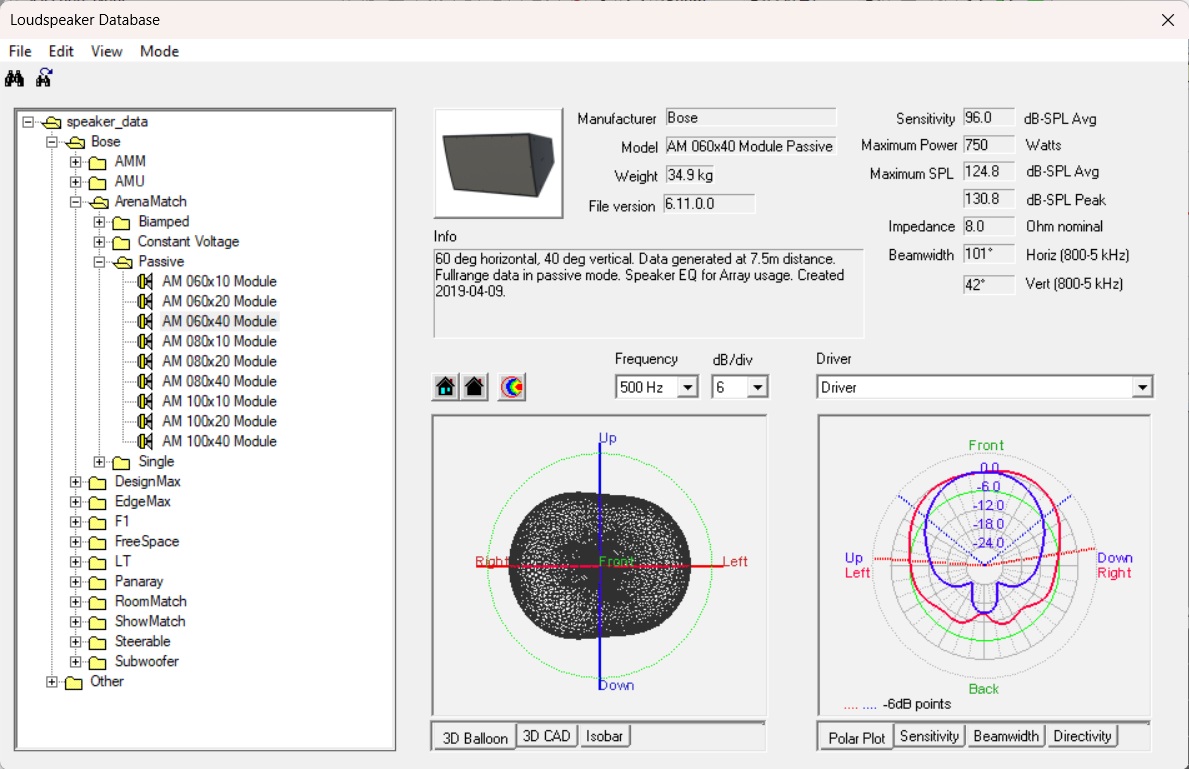Click the solid house view icon
The width and height of the screenshot is (1189, 769).
click(x=472, y=385)
